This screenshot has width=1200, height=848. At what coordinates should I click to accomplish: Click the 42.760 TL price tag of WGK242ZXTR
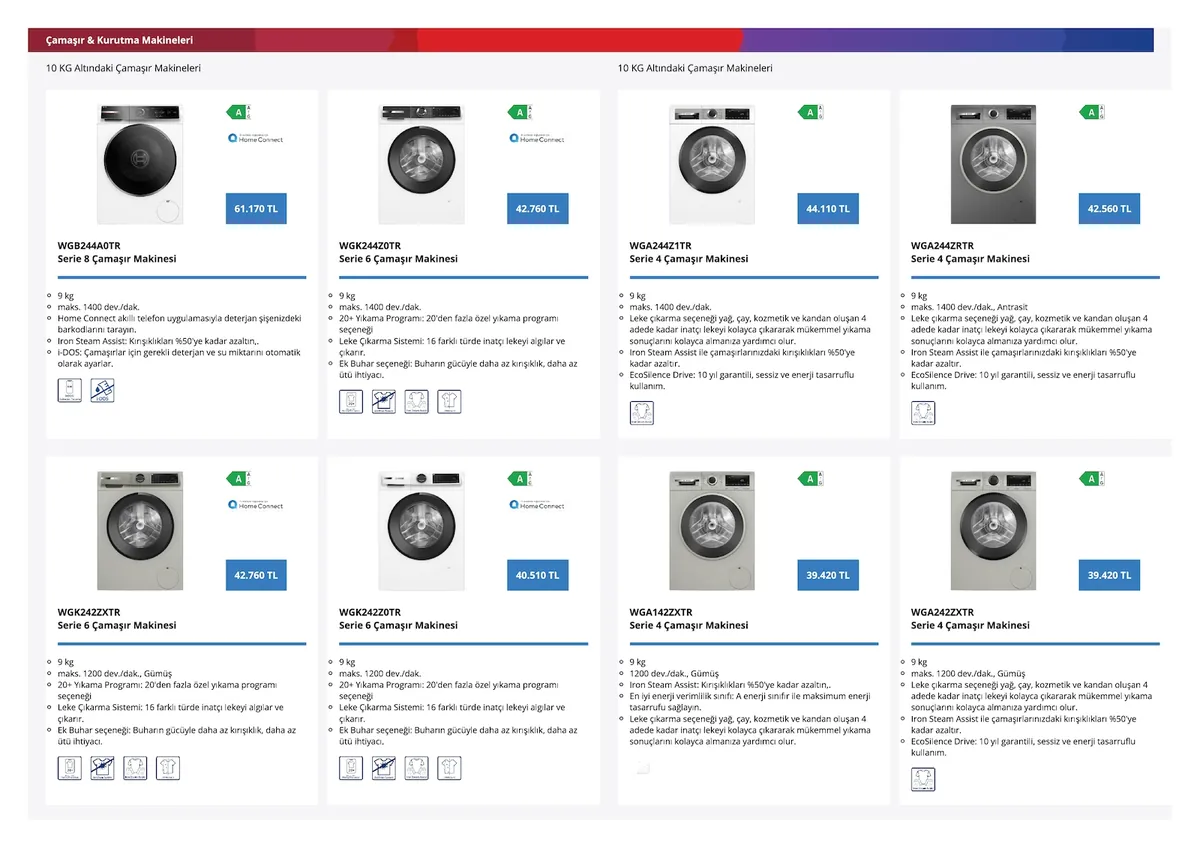click(256, 576)
